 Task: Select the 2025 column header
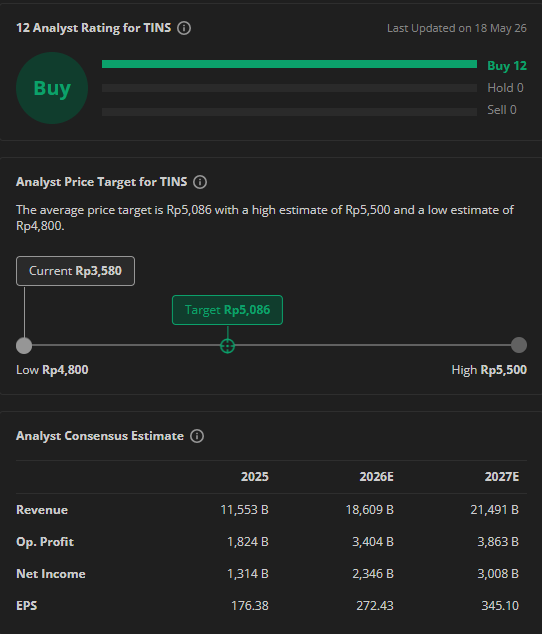255,477
